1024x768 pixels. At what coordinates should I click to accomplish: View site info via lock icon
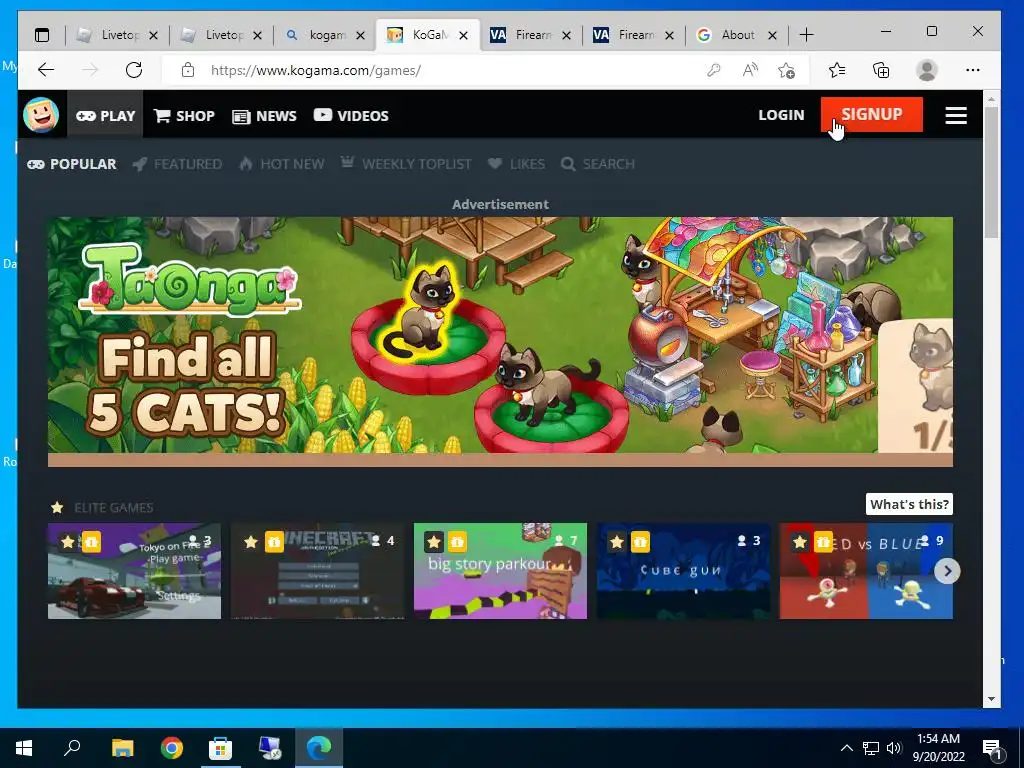click(x=188, y=70)
